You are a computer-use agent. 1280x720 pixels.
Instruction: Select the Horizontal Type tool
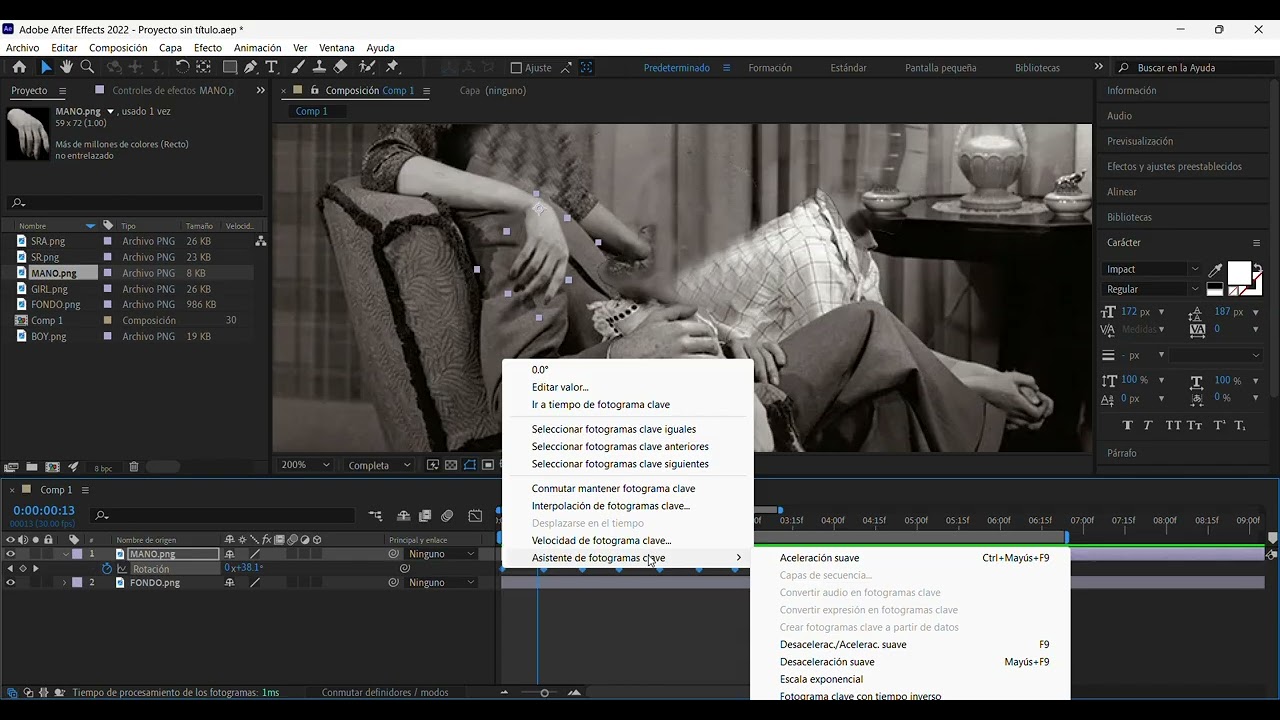271,67
